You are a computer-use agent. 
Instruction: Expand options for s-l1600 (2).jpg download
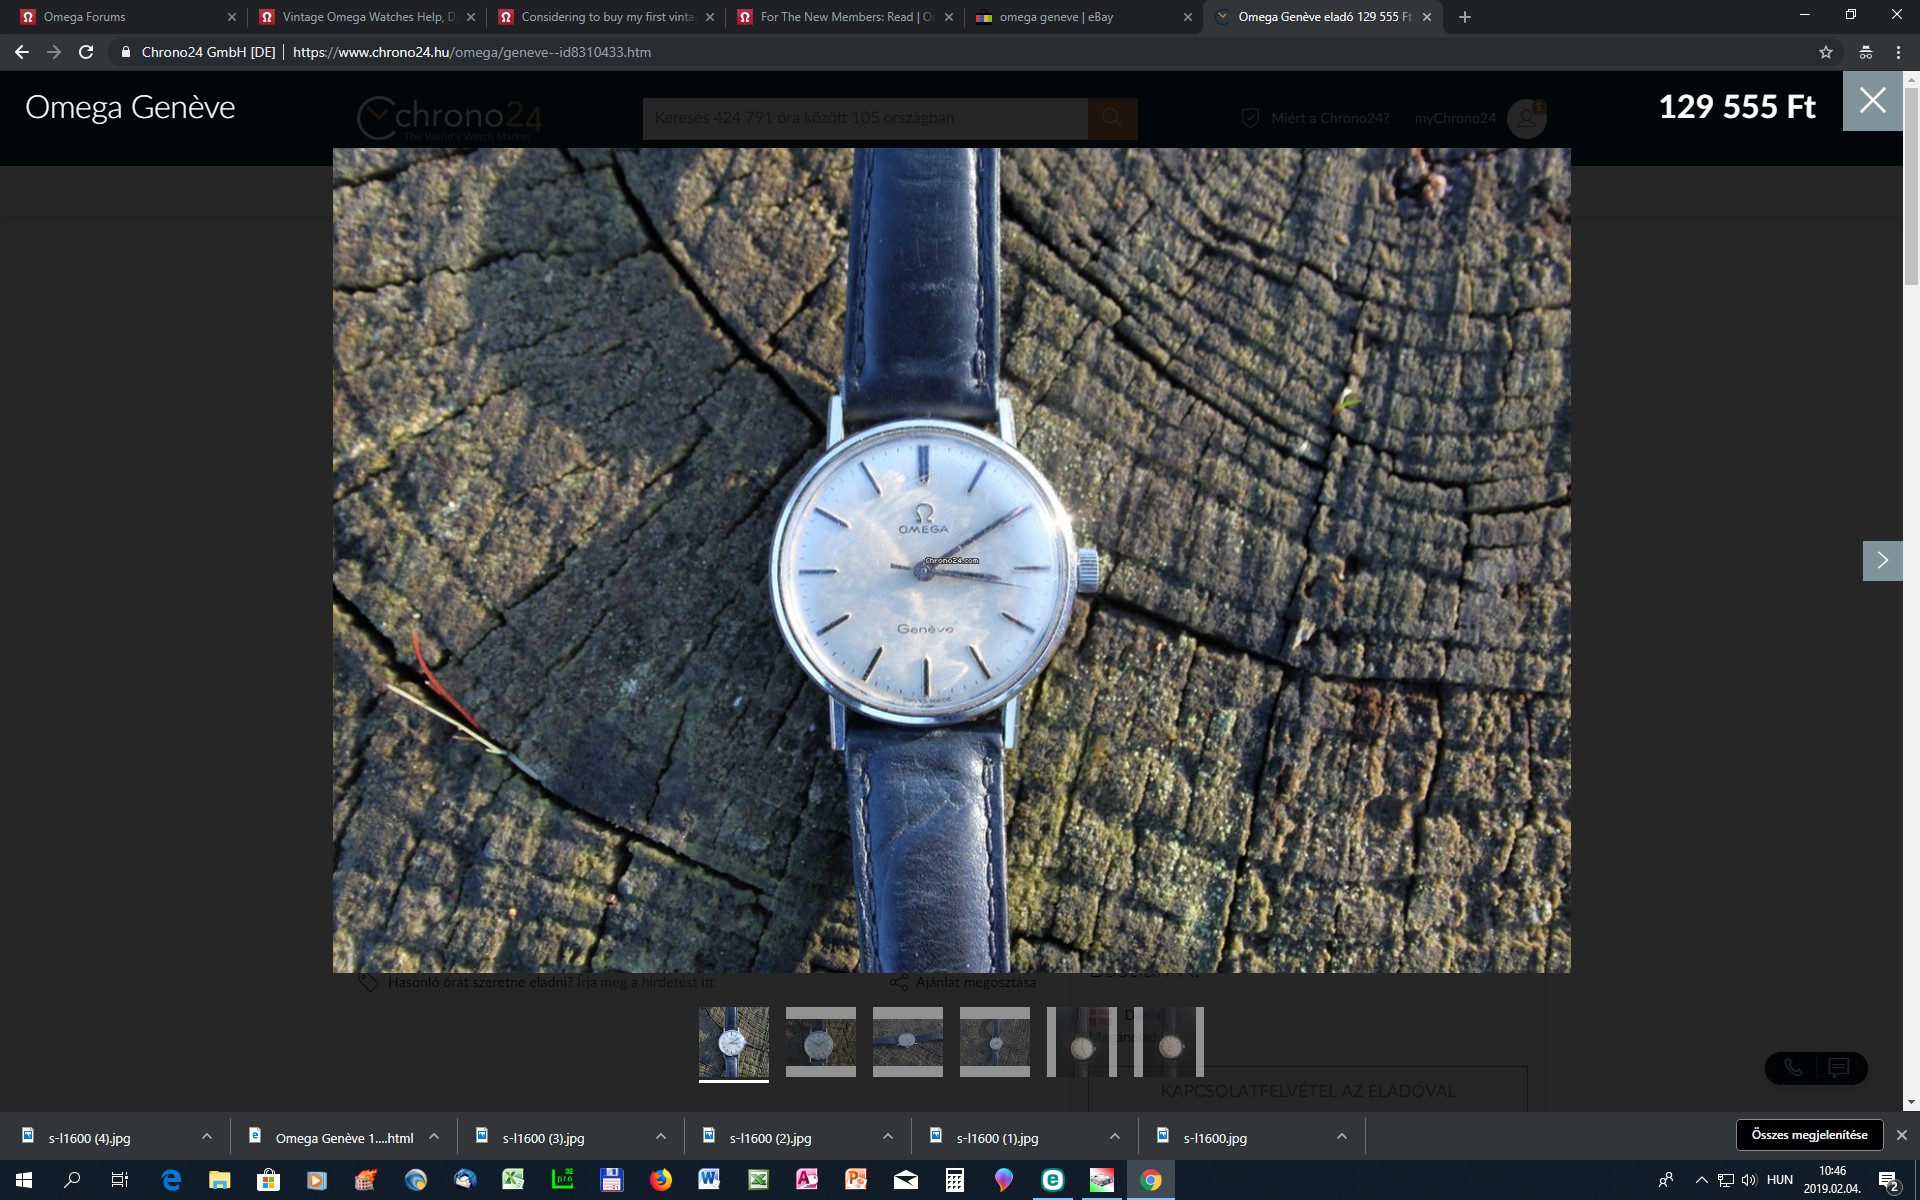(888, 1137)
